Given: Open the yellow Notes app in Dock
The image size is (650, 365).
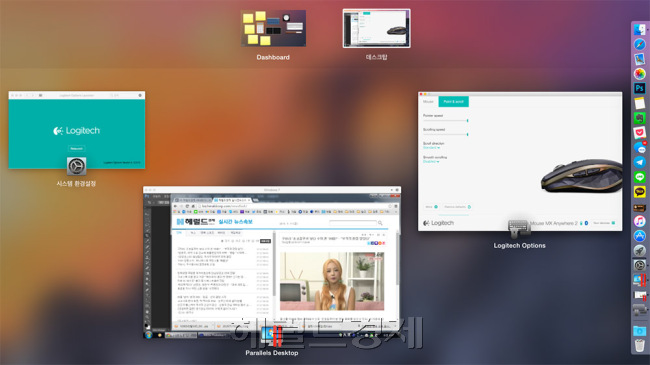Looking at the screenshot, I should [639, 103].
